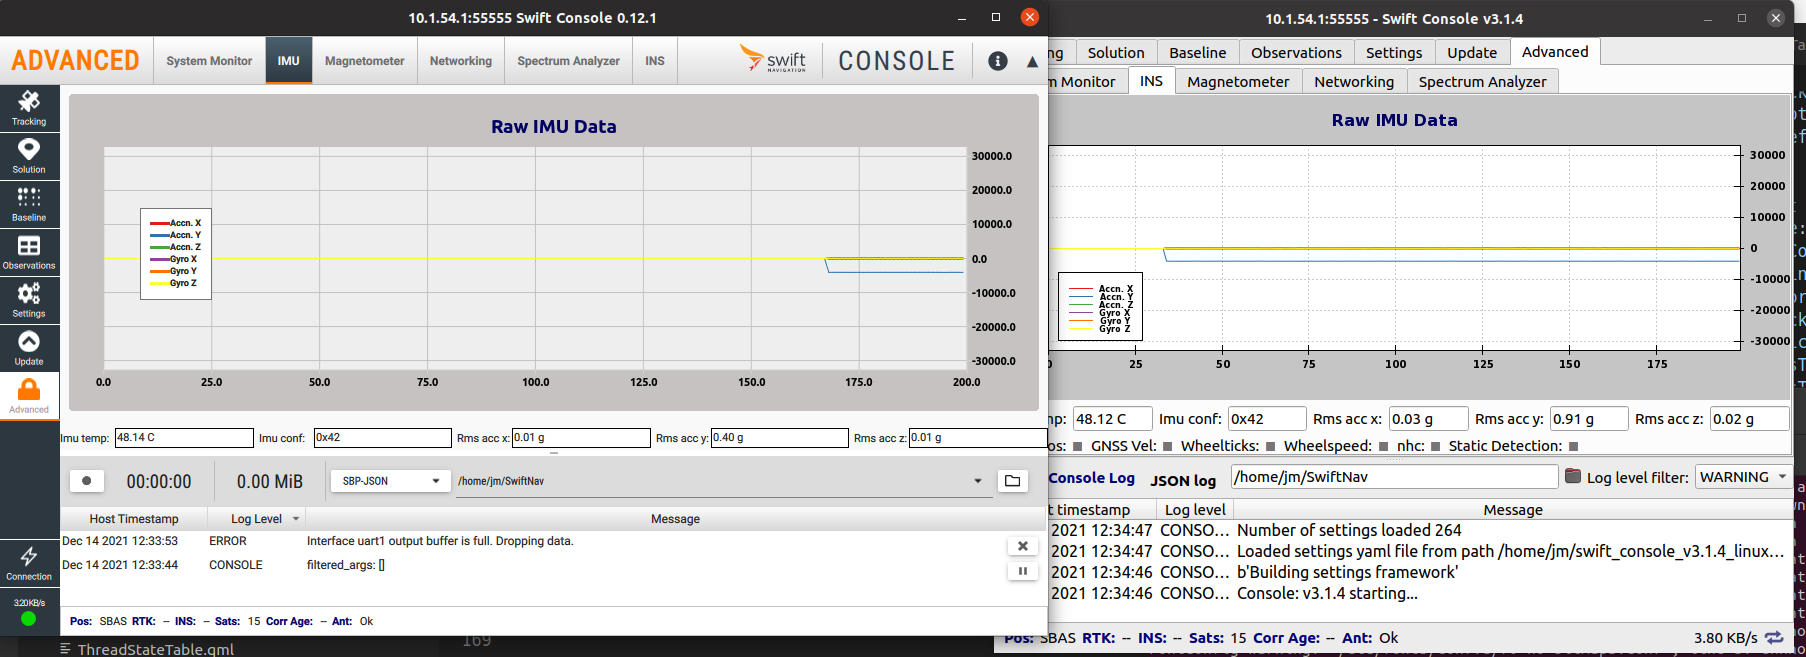This screenshot has width=1806, height=657.
Task: Open the SBP-JSON format dropdown
Action: coord(391,481)
